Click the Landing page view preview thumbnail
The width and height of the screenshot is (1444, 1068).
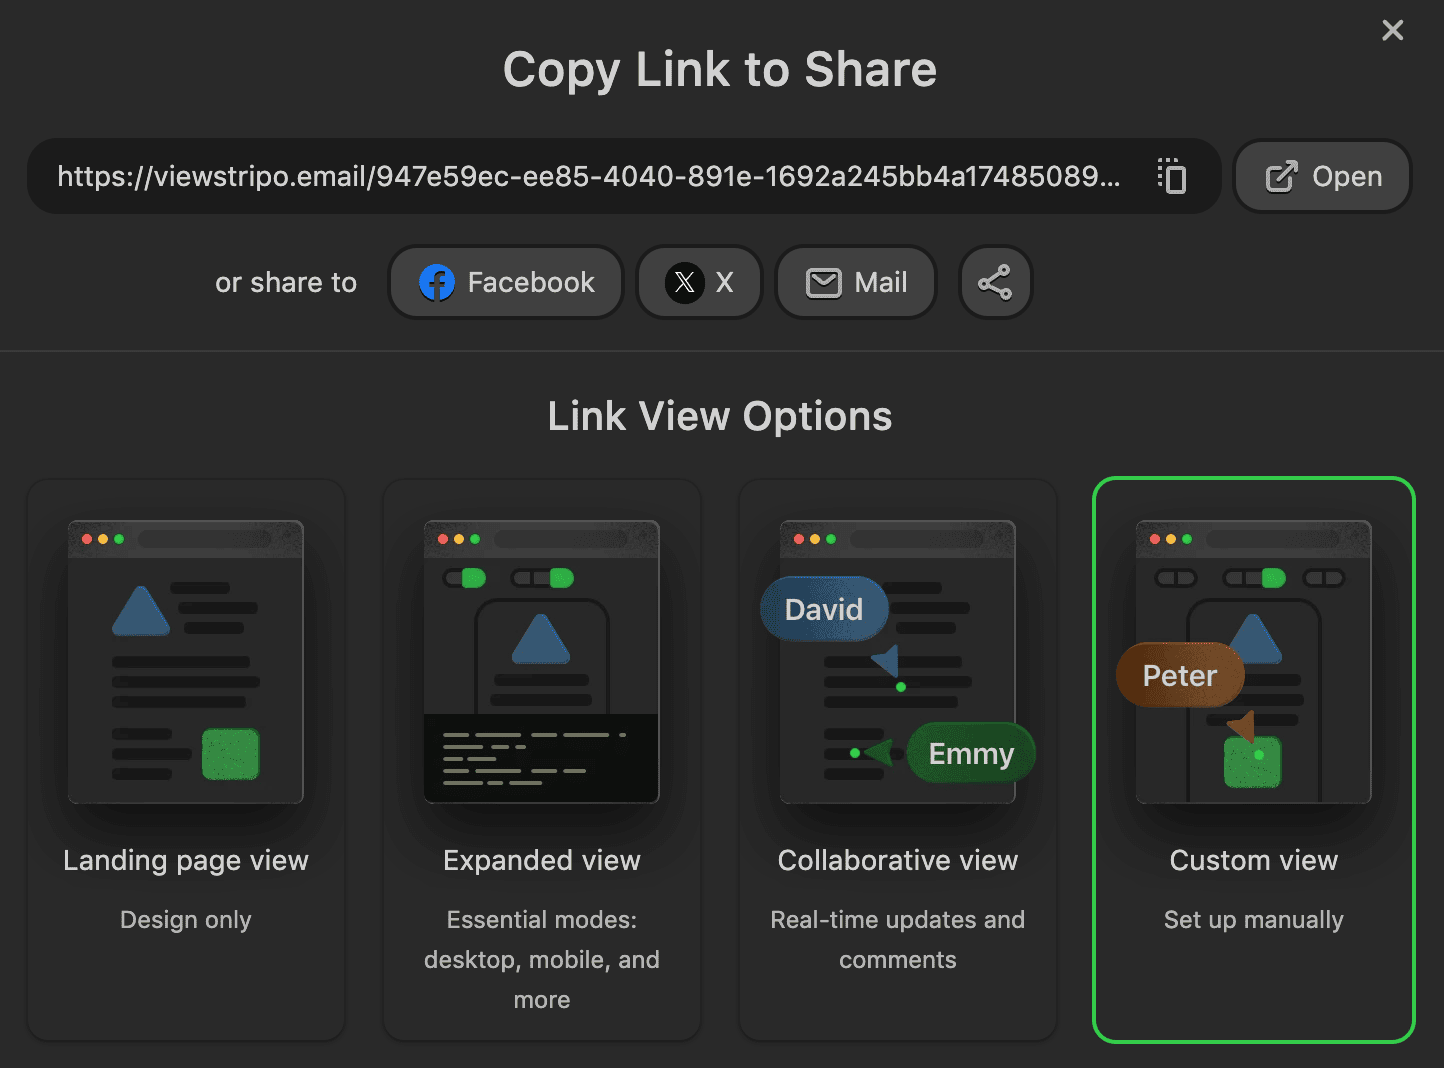tap(185, 660)
